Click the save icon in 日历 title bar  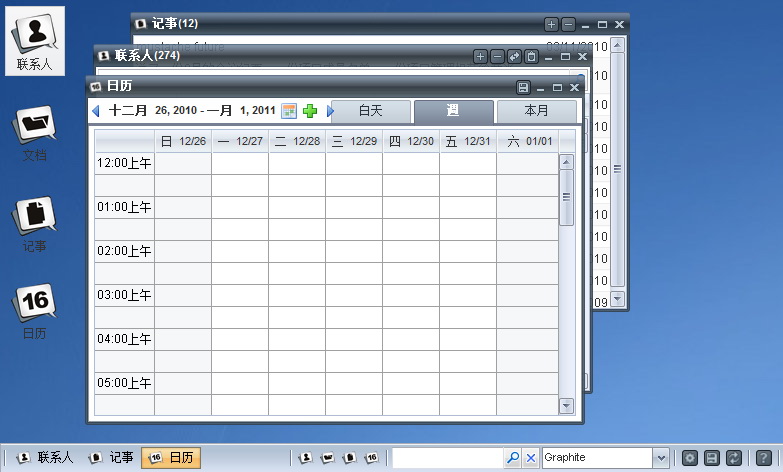[x=523, y=87]
